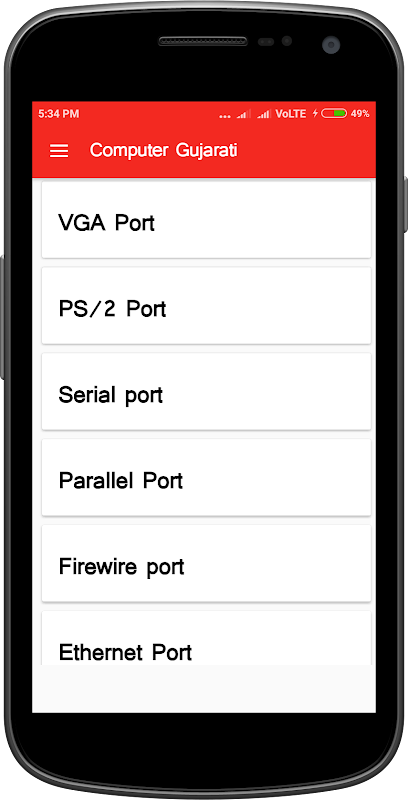Select the Parallel Port entry
Screen dimensions: 408x800
[x=206, y=477]
